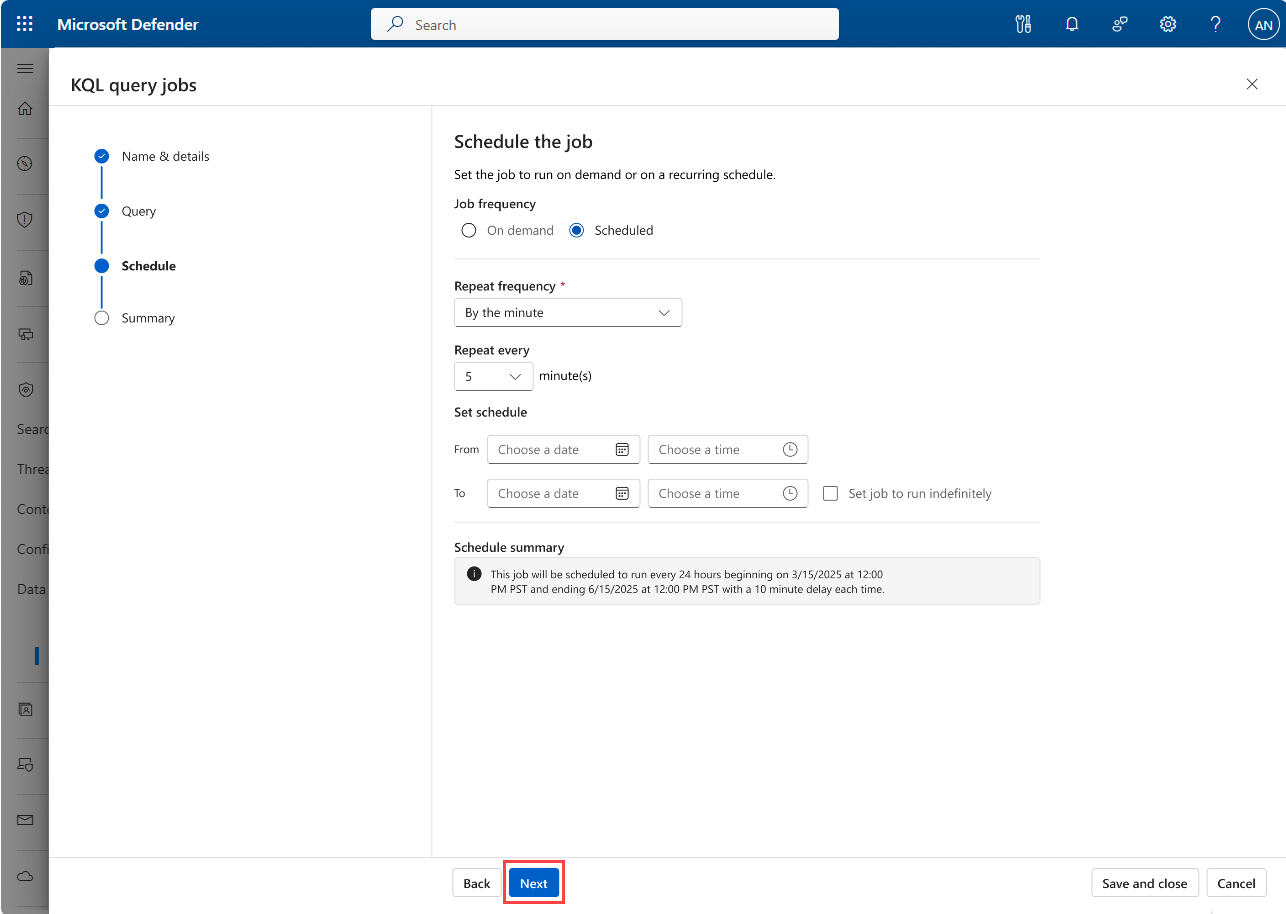1286x914 pixels.
Task: Open the Repeat every minutes dropdown
Action: tap(493, 377)
